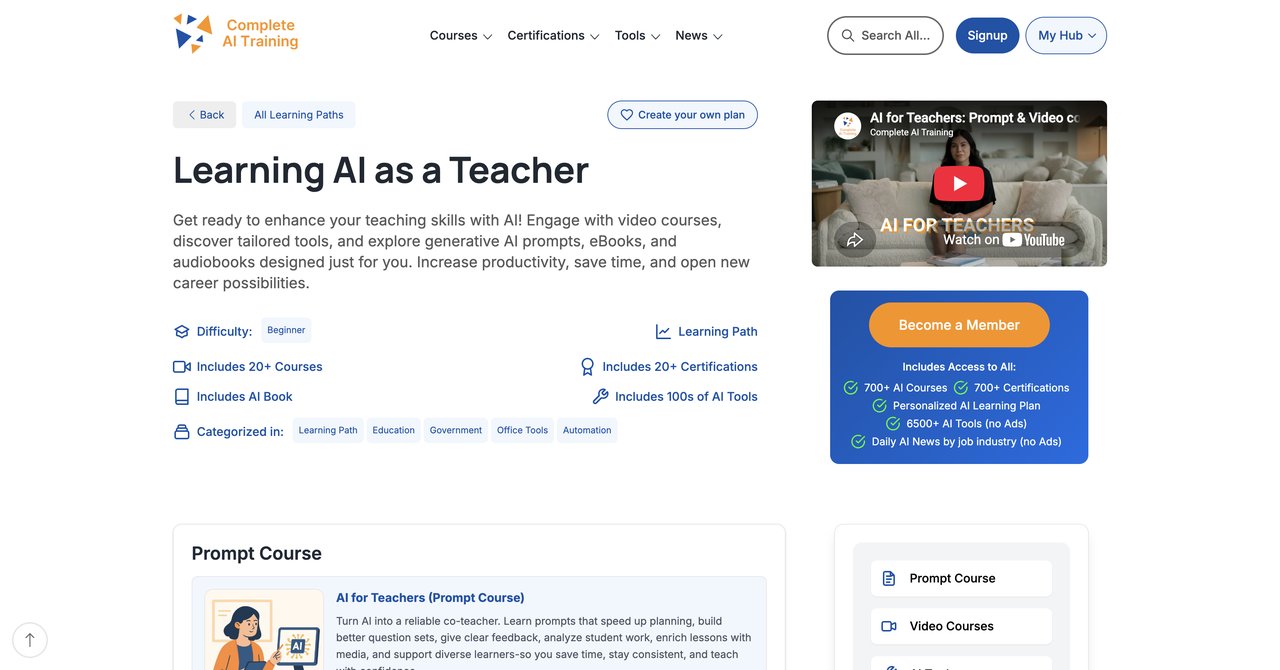
Task: Open the My Hub dropdown
Action: pos(1066,35)
